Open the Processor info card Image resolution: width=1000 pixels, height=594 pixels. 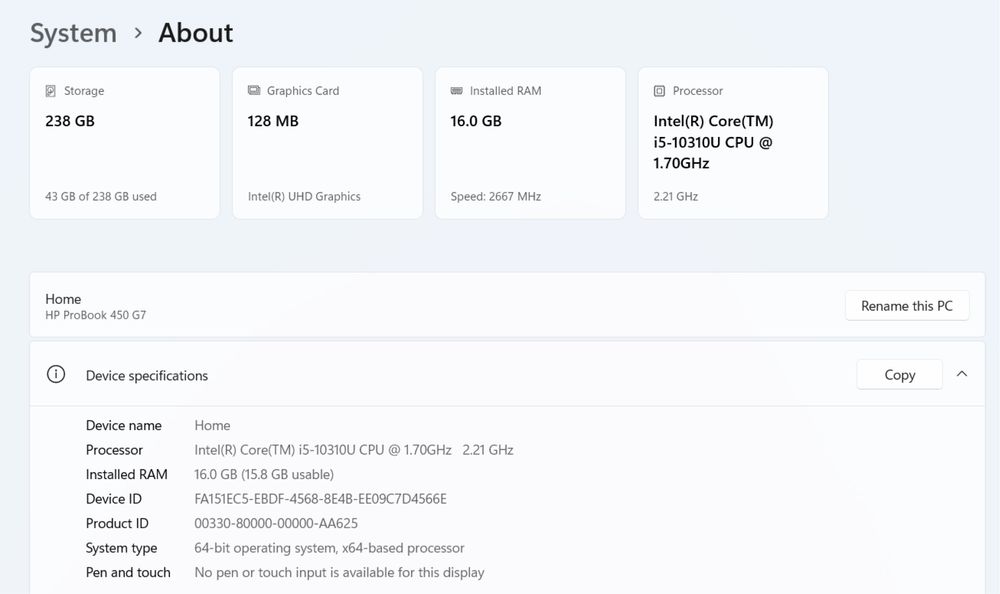tap(733, 143)
